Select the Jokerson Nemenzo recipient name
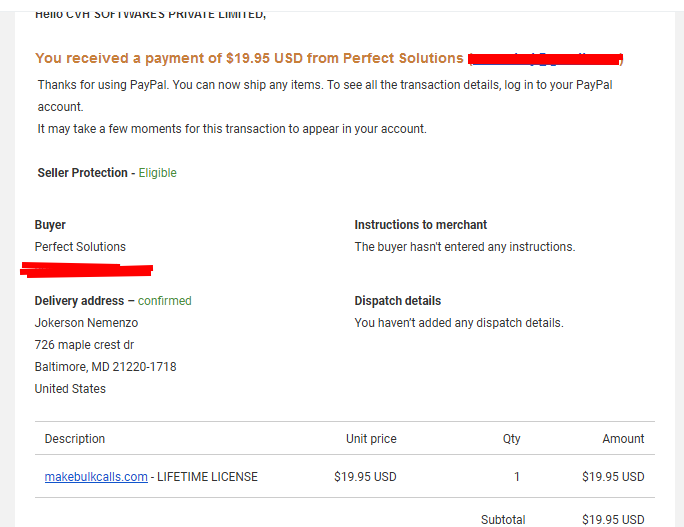684x527 pixels. pos(86,322)
